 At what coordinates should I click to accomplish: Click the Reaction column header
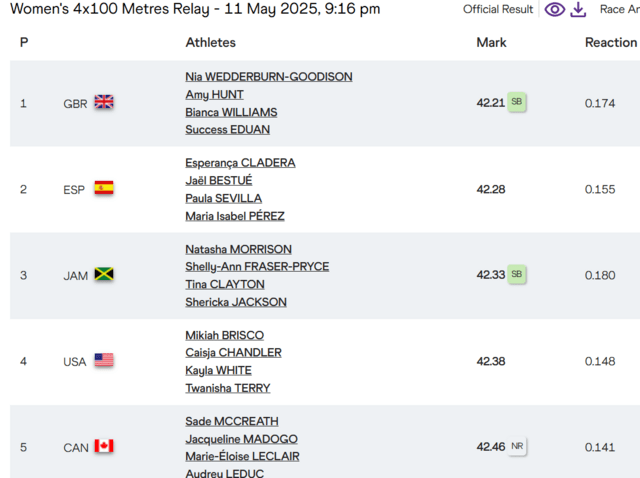[611, 42]
